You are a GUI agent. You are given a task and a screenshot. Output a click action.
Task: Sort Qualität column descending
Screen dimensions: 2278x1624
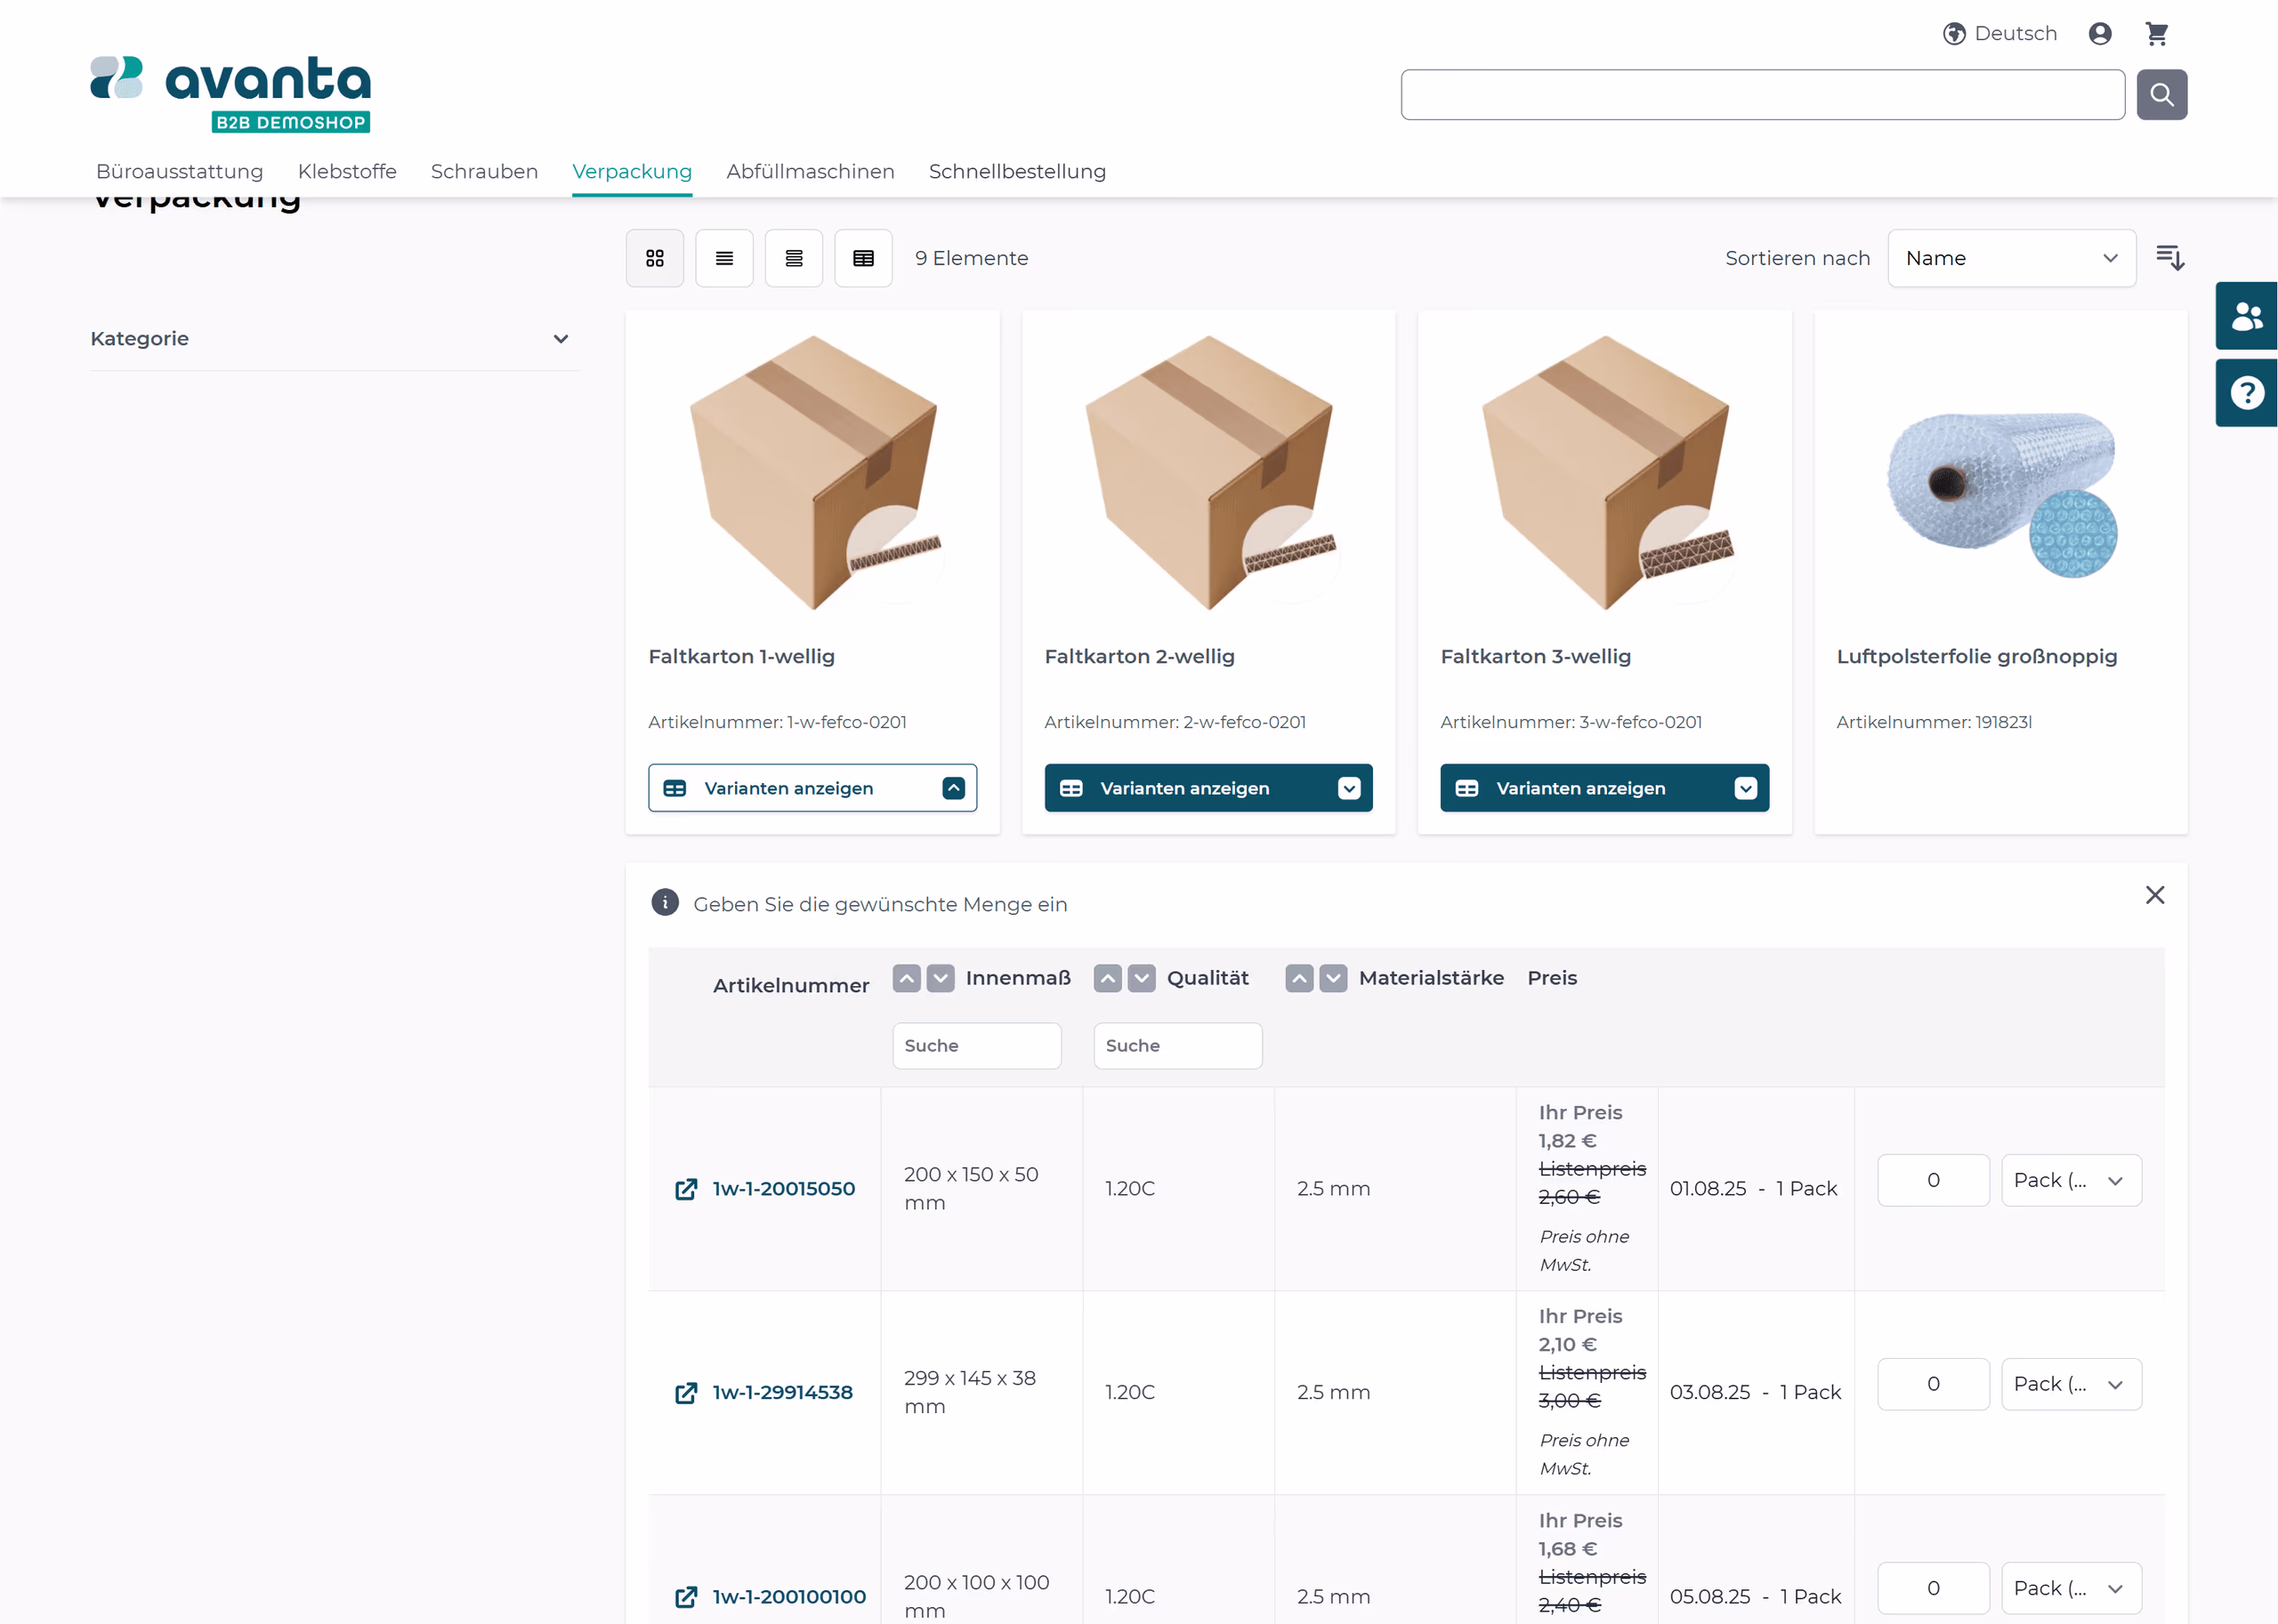[x=1141, y=978]
